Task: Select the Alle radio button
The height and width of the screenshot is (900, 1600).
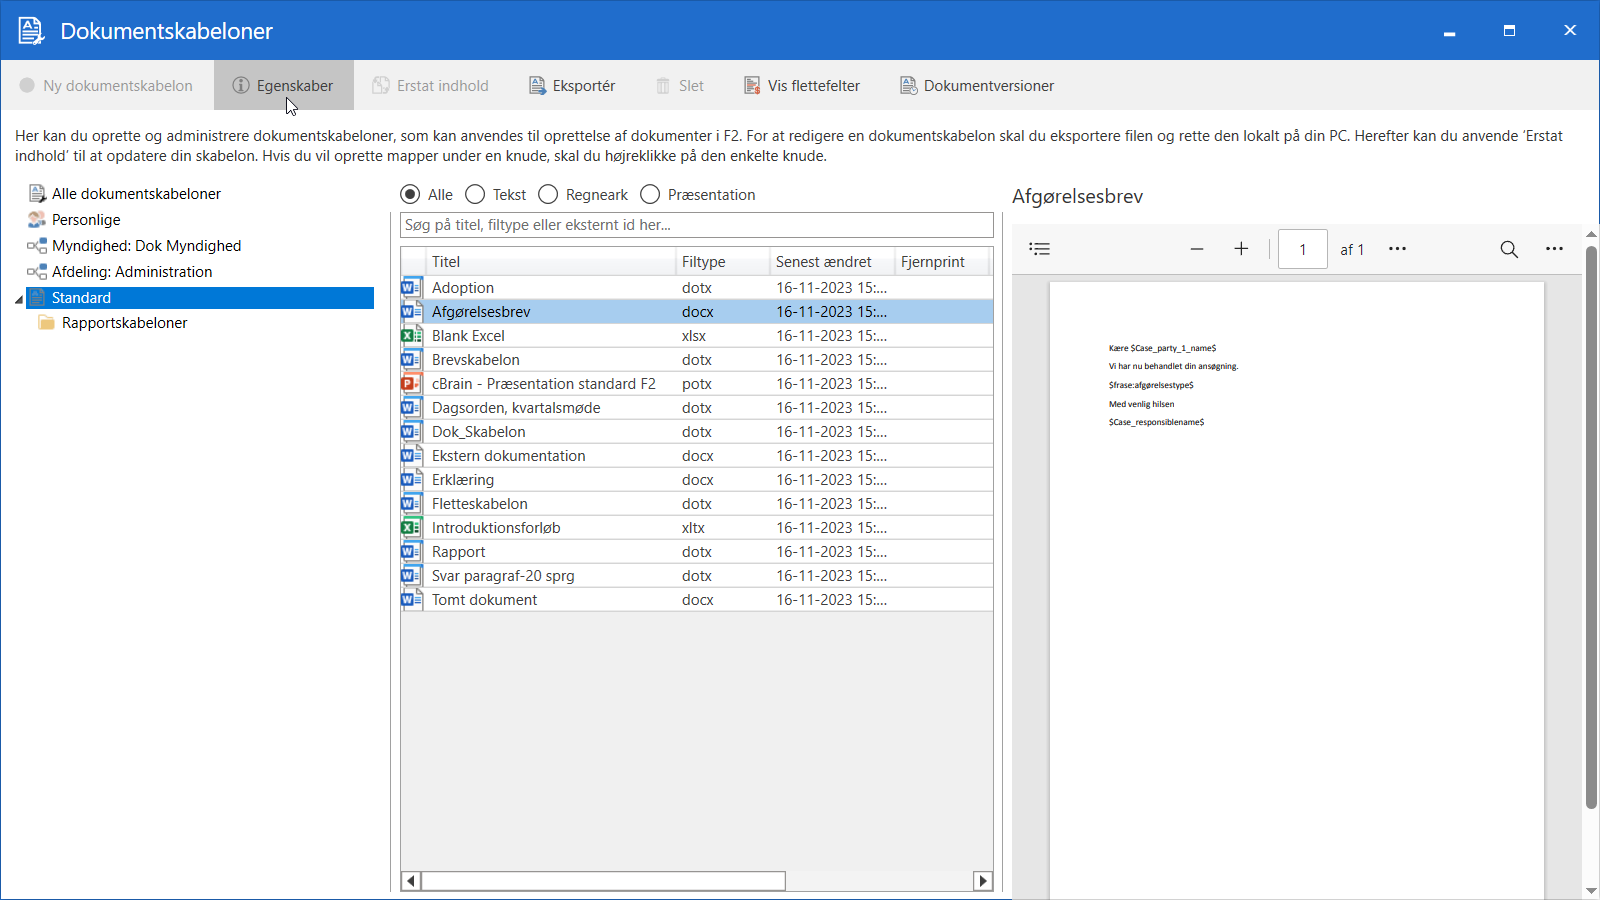Action: tap(410, 194)
